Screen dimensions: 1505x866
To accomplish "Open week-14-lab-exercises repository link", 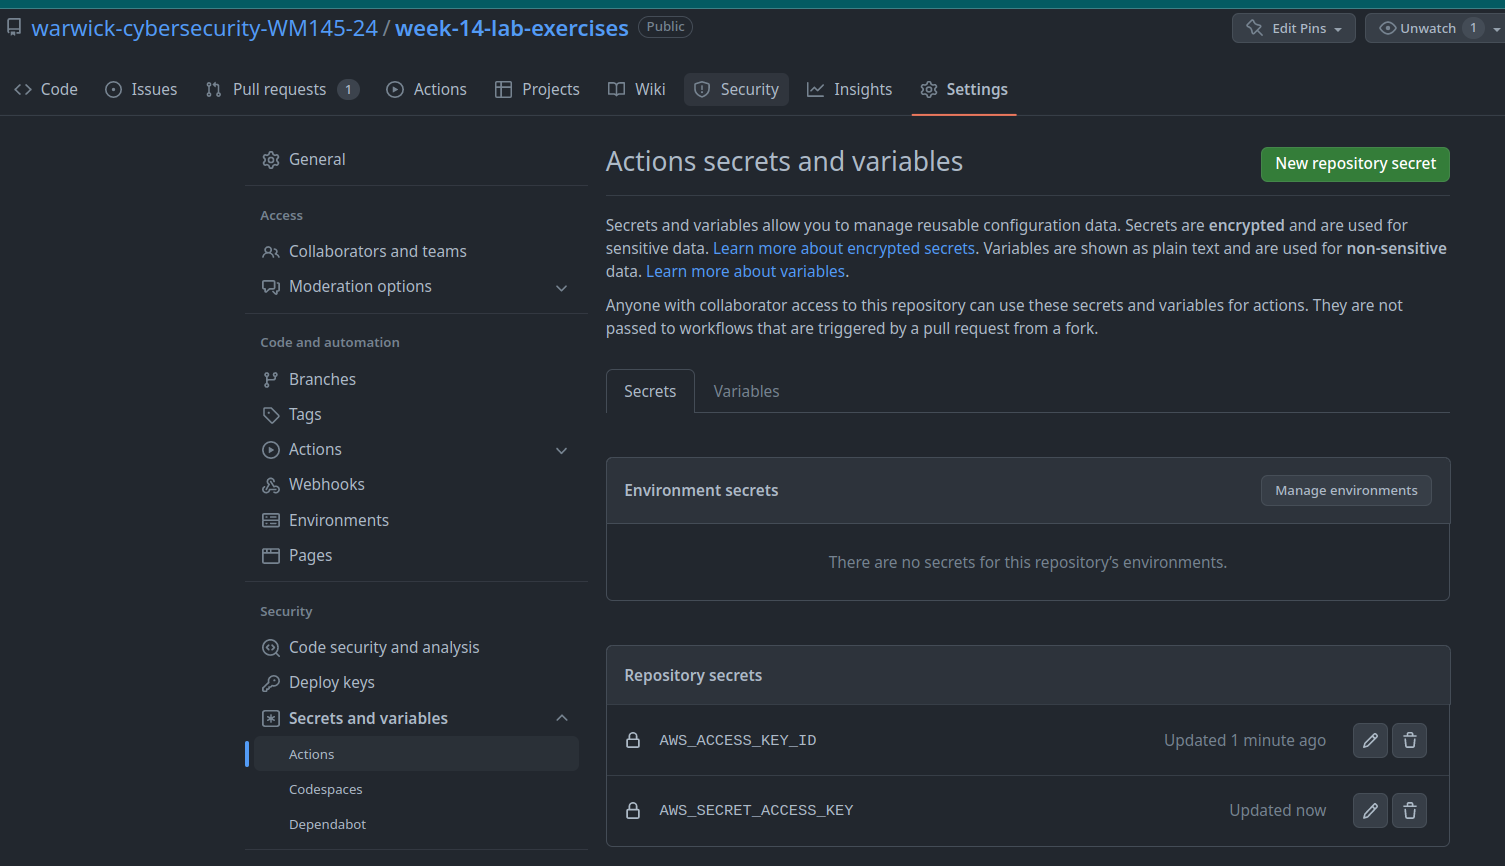I will [x=512, y=28].
